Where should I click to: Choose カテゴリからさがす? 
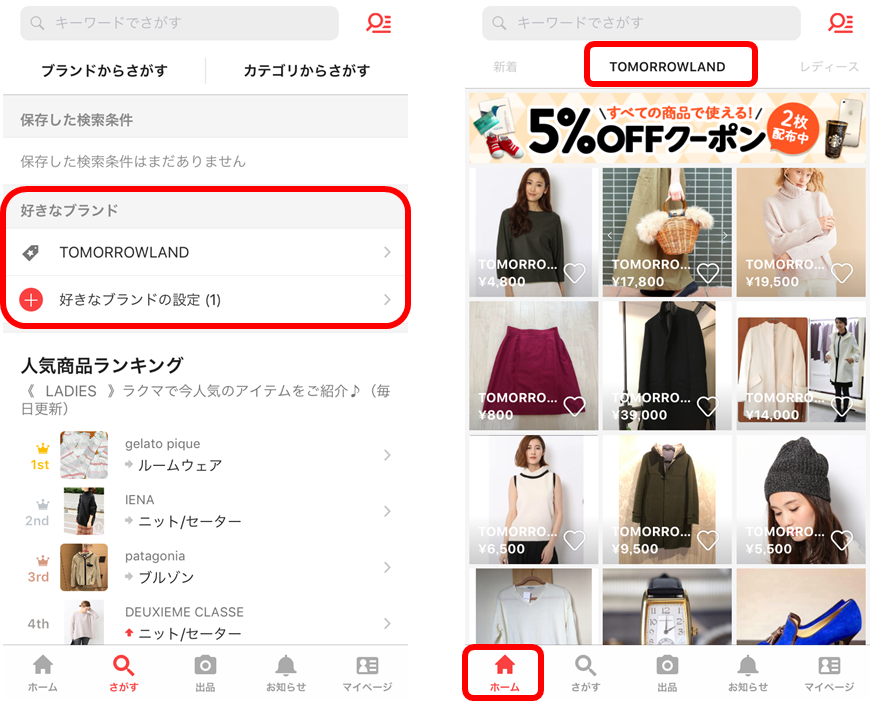point(307,70)
